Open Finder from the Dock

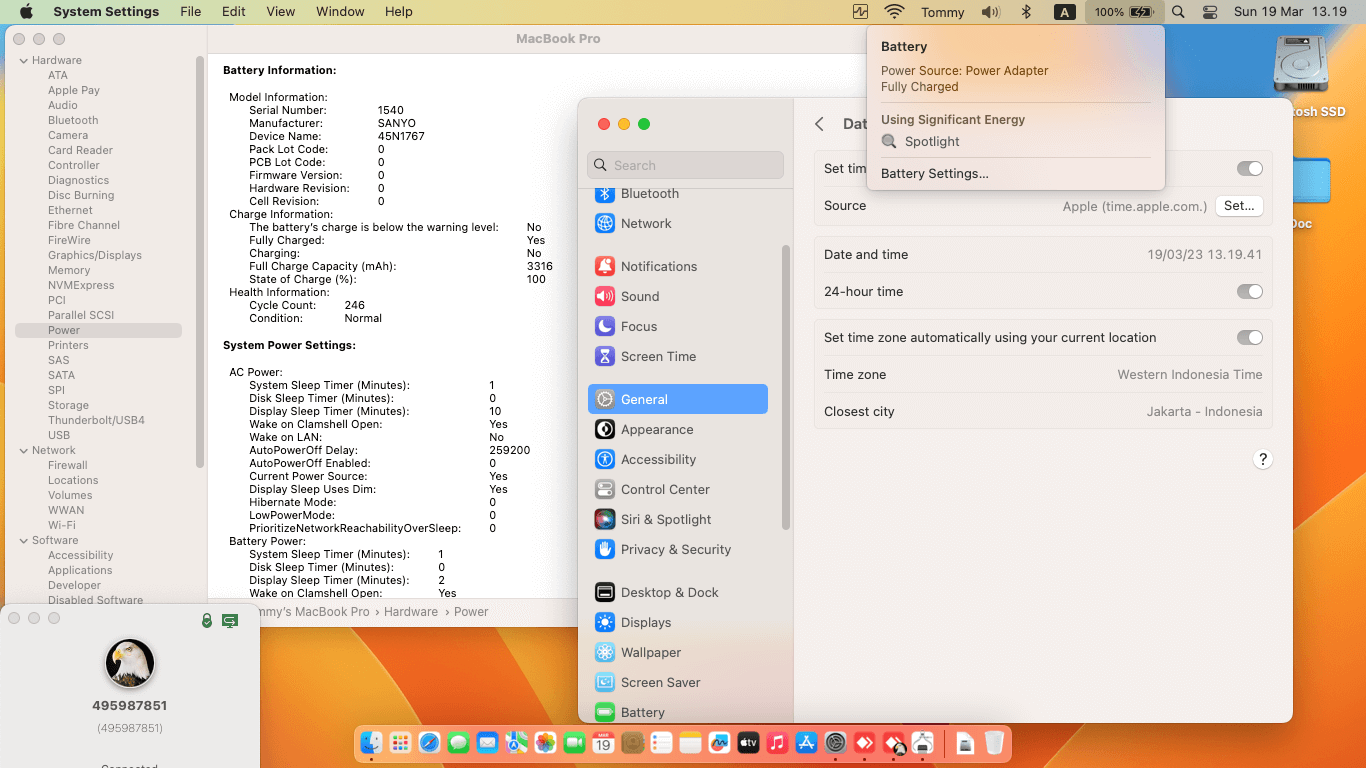[x=371, y=743]
